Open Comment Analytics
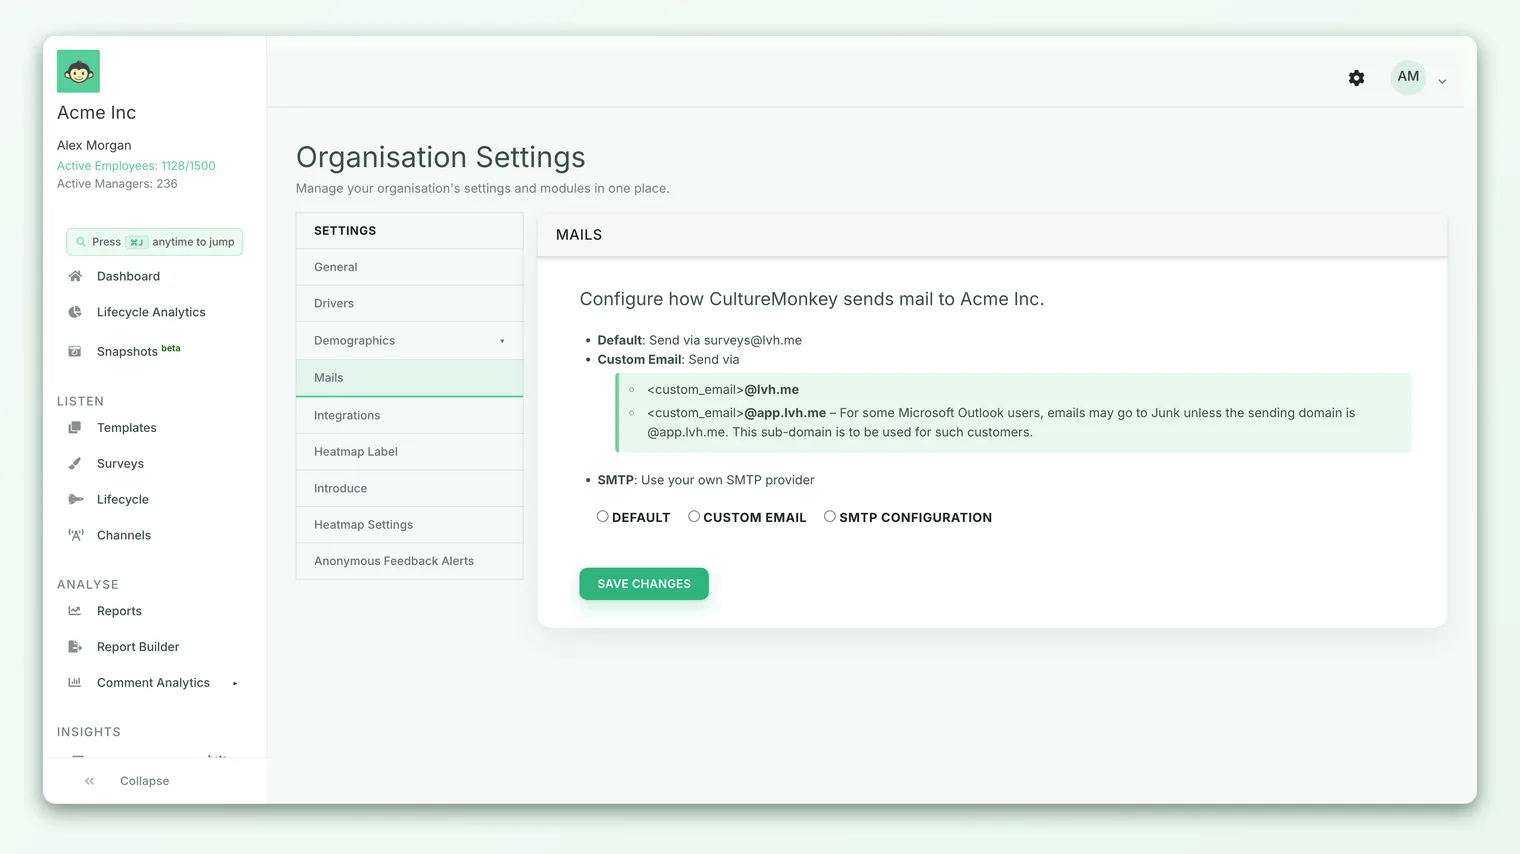The width and height of the screenshot is (1520, 854). [153, 683]
